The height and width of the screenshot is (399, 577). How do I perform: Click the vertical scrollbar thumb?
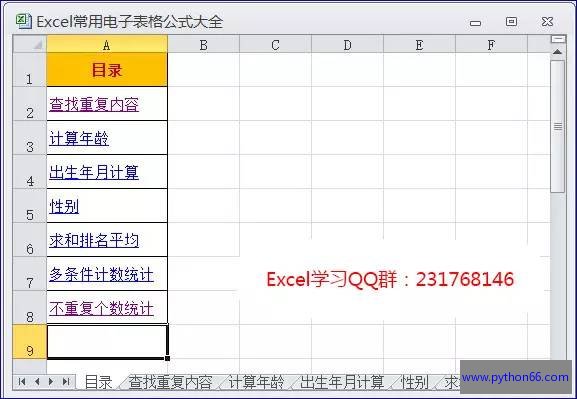click(x=558, y=126)
